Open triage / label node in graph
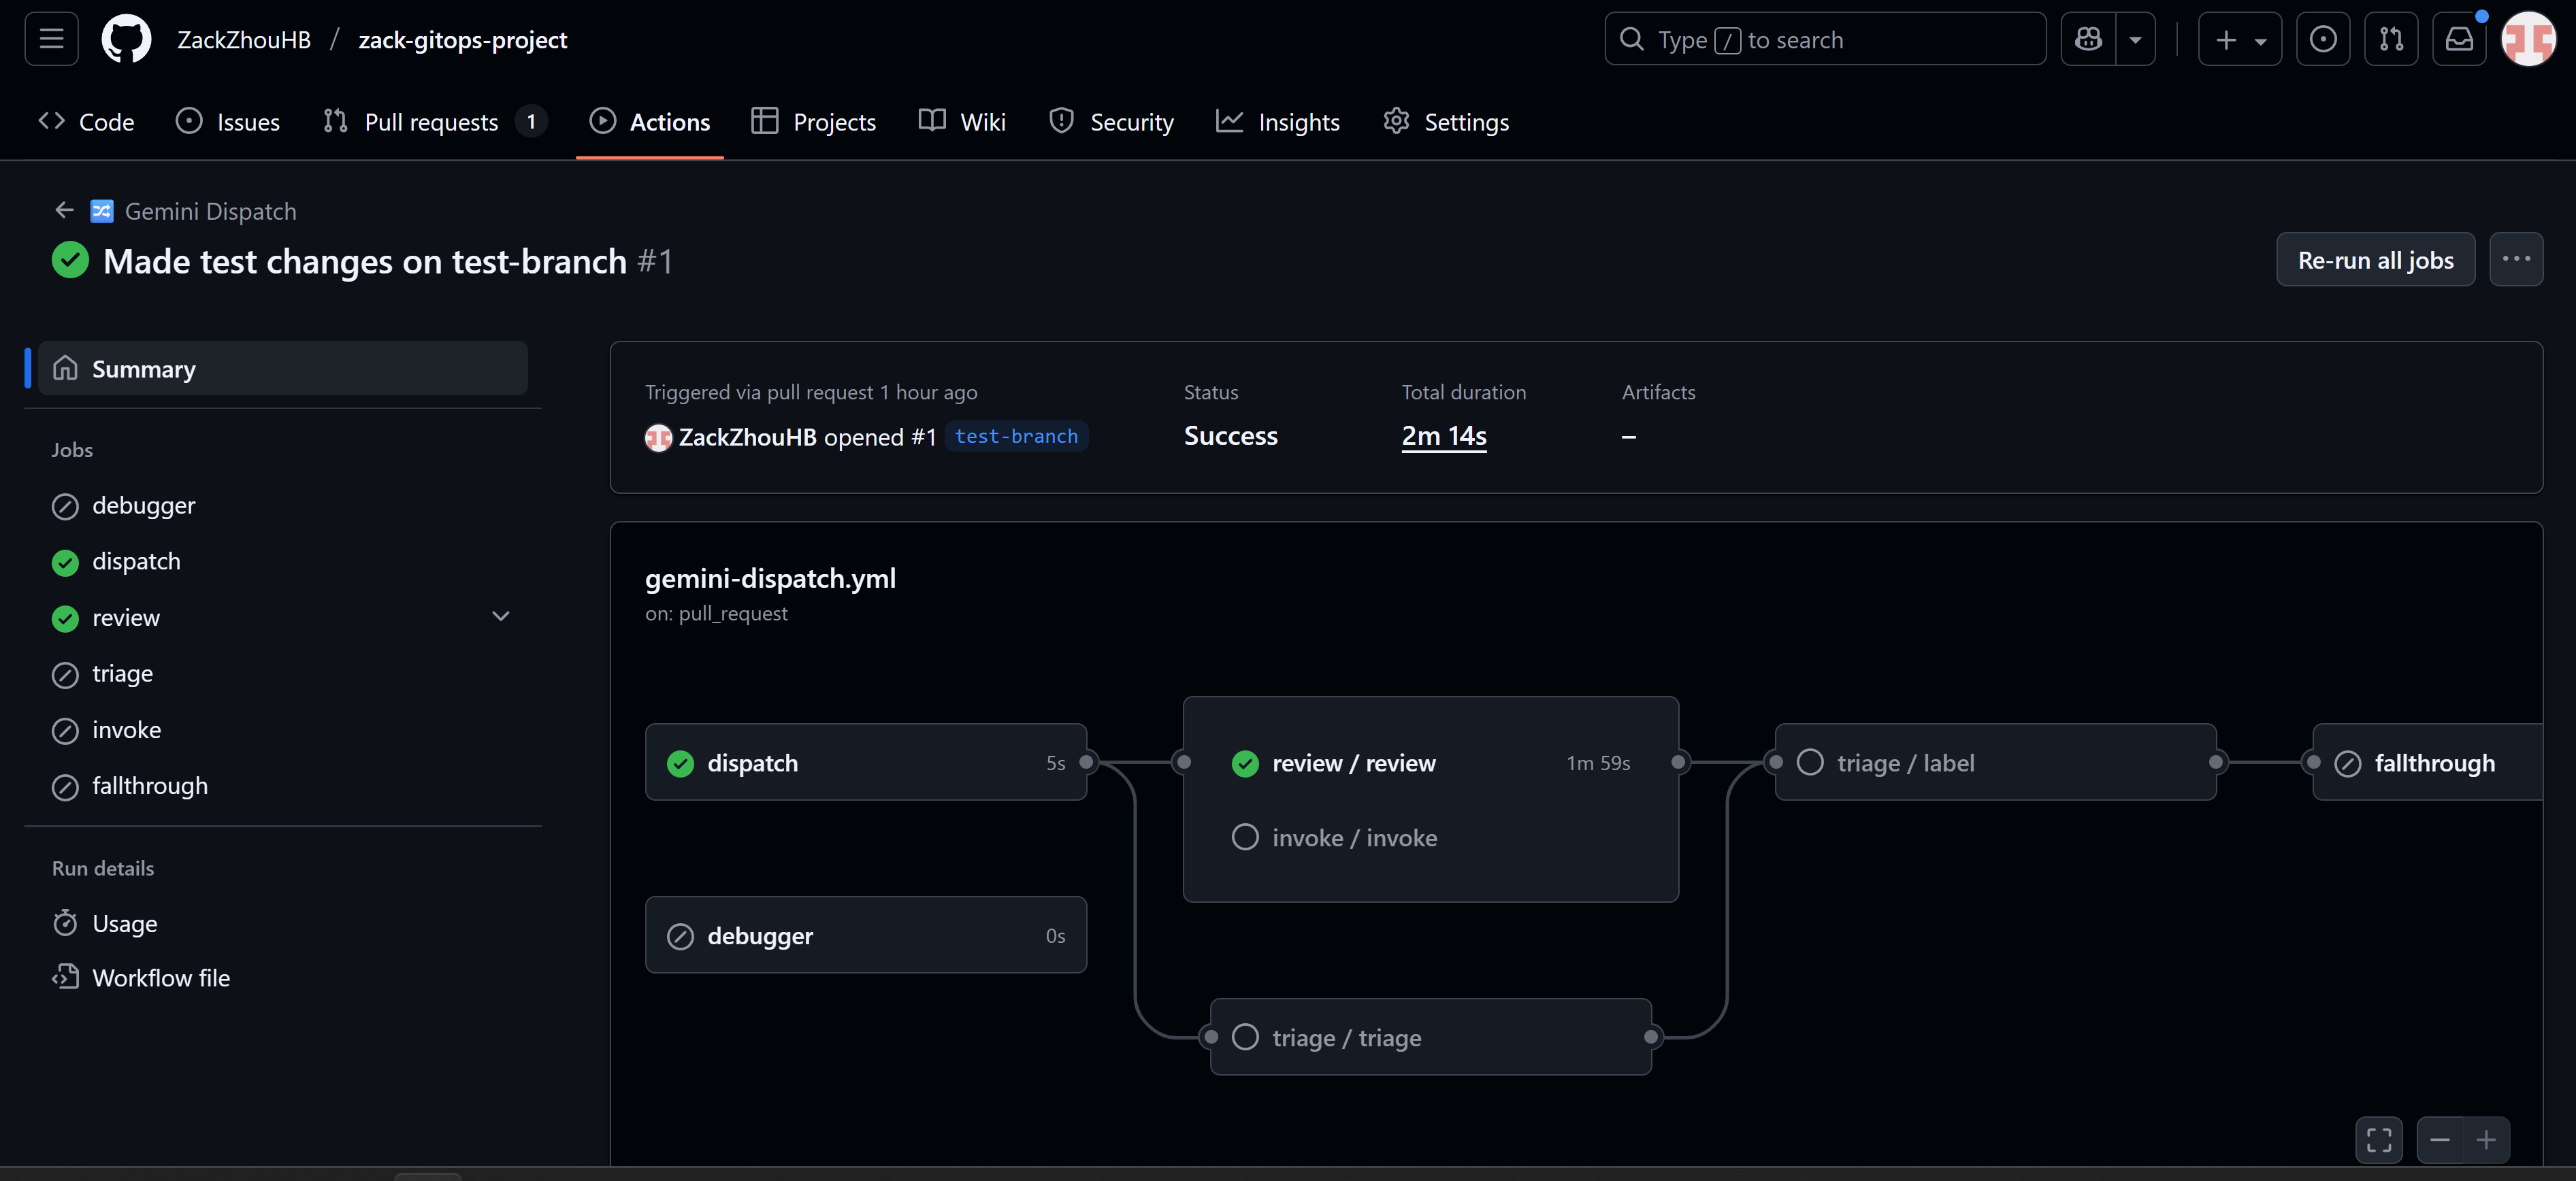The width and height of the screenshot is (2576, 1181). 1996,762
